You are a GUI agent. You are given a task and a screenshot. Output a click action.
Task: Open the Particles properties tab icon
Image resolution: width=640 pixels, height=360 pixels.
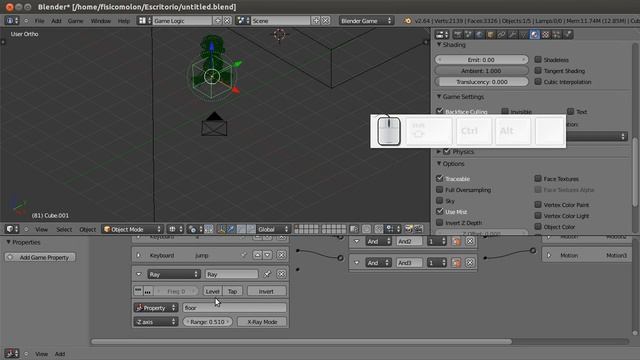point(557,35)
